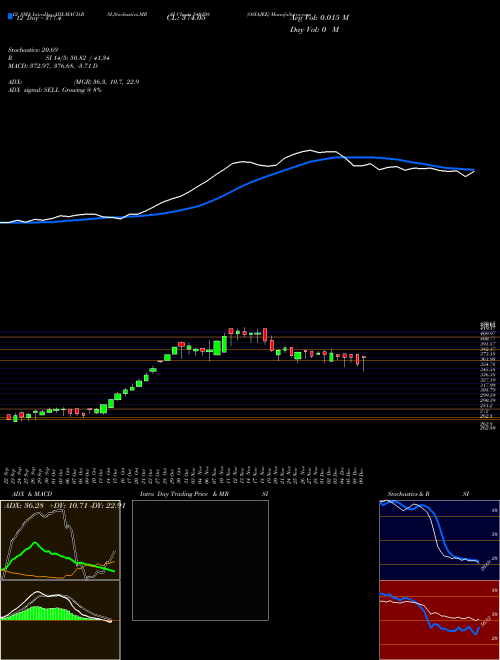Screen dimensions: 500x660
Task: Click the 'CL: 374.05' closing price label
Action: 186,18
